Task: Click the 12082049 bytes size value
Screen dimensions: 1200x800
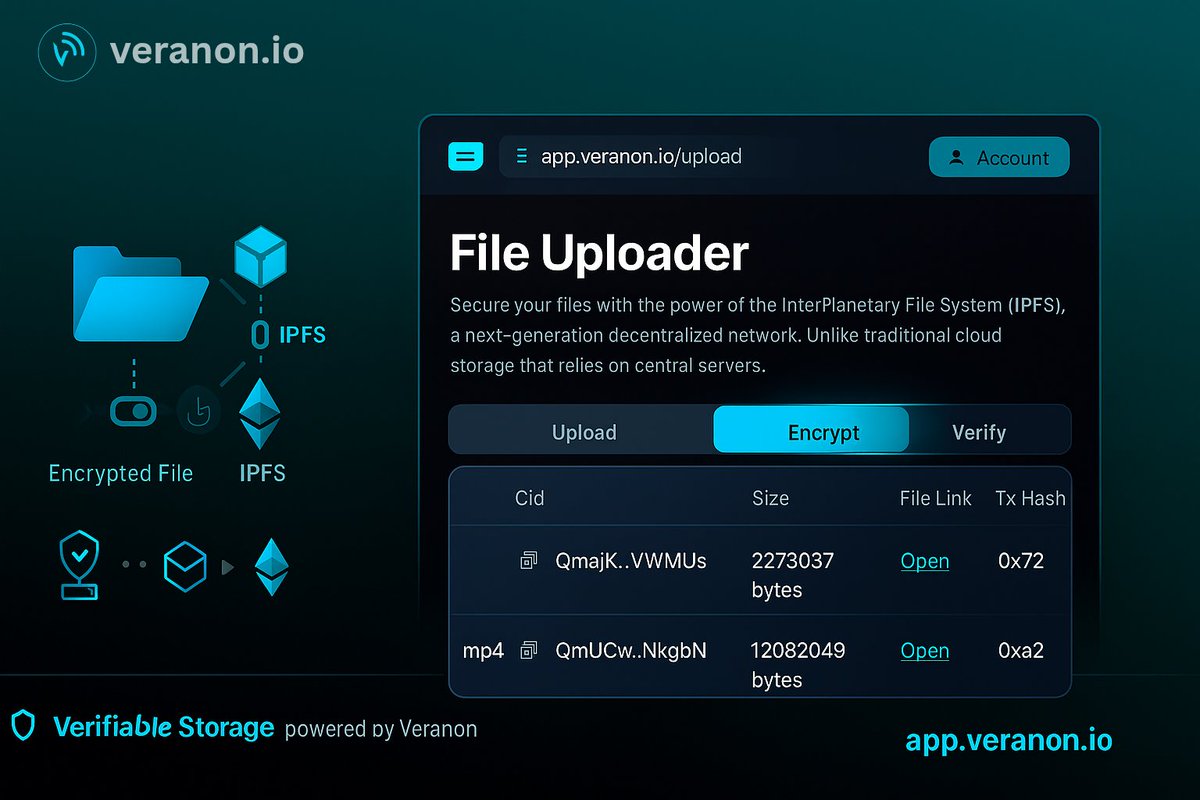Action: 798,665
